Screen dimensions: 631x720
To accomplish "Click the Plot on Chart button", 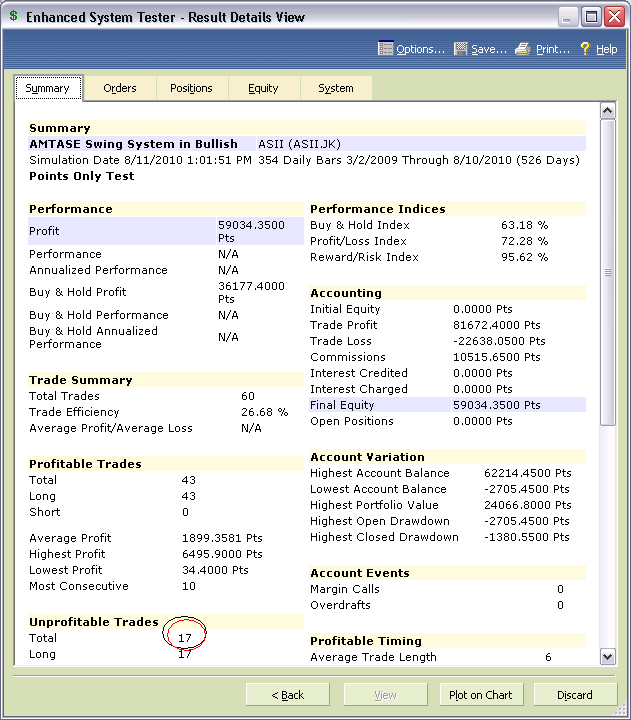I will tap(481, 695).
